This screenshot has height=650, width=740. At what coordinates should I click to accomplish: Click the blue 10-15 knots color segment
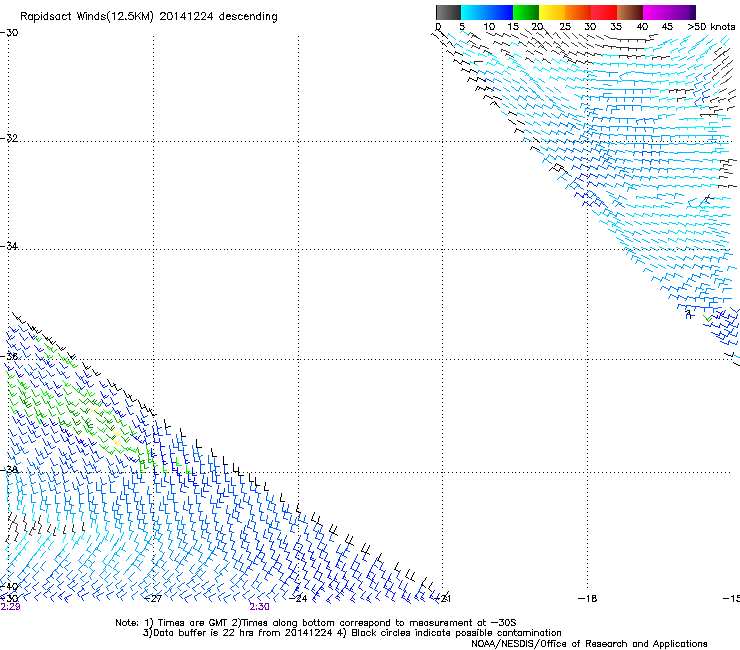click(x=500, y=12)
